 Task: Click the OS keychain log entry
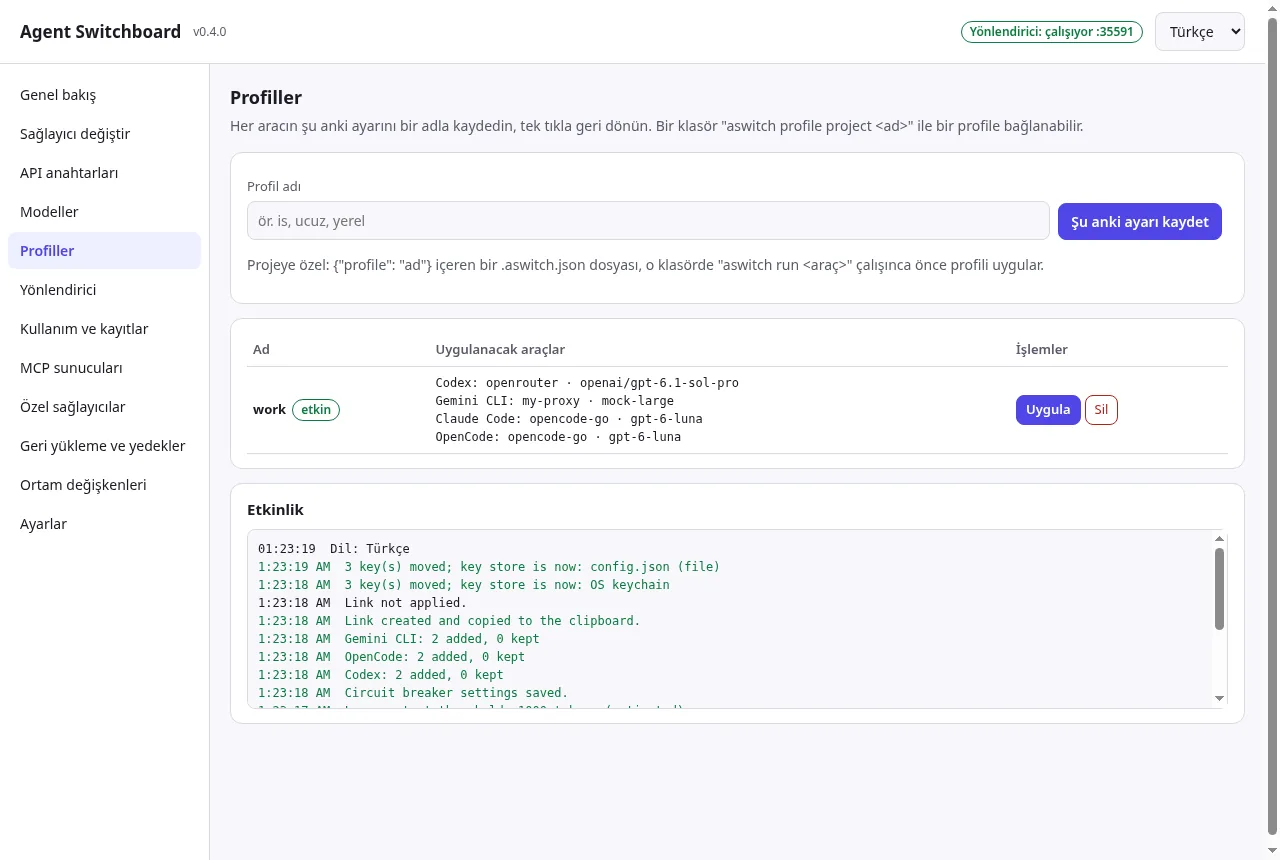point(464,585)
